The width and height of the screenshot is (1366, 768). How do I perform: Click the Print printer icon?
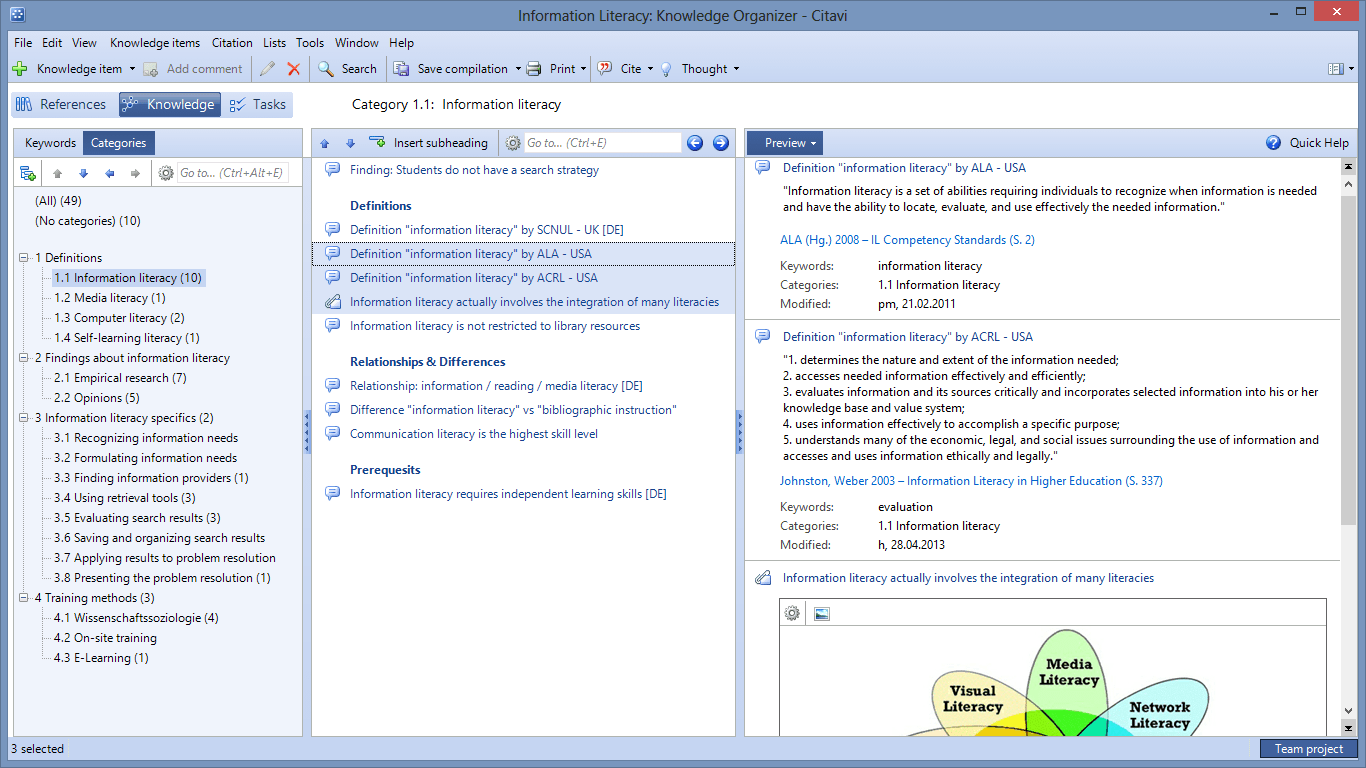(534, 69)
